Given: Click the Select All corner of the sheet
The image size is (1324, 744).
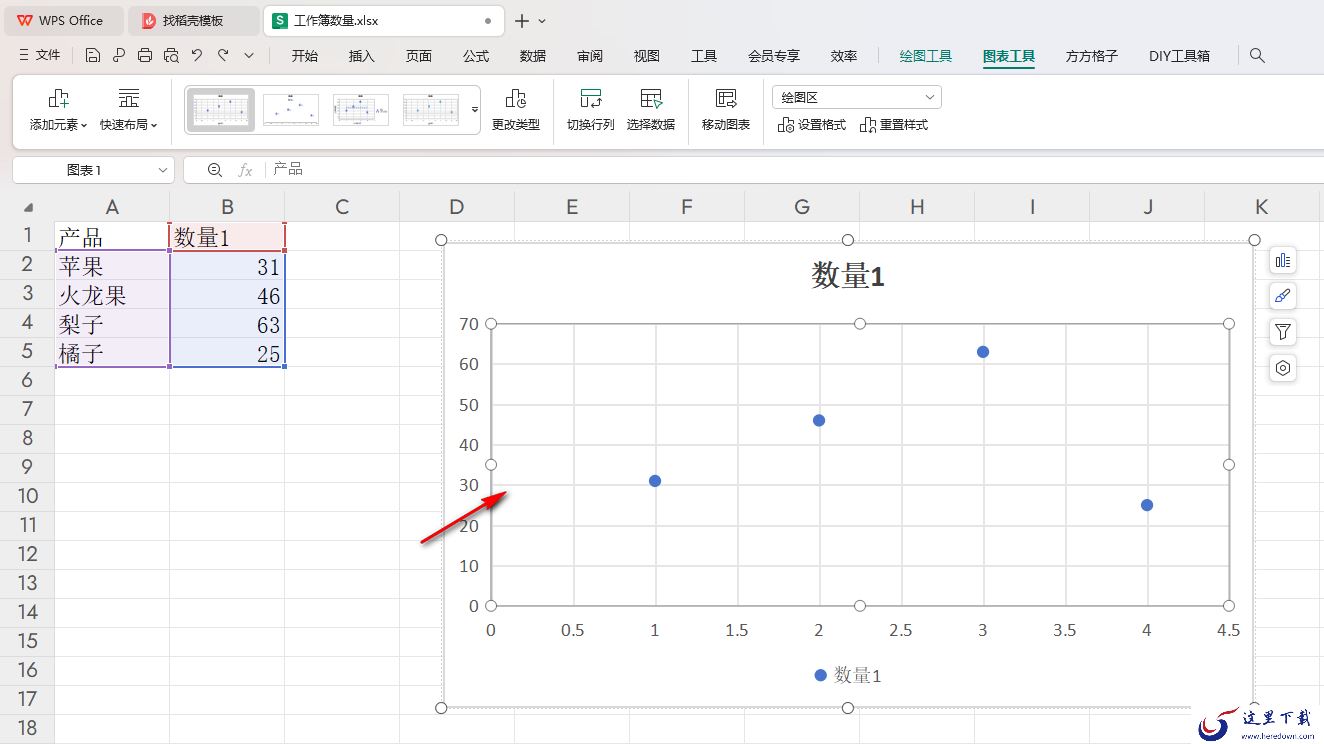Looking at the screenshot, I should (x=28, y=207).
